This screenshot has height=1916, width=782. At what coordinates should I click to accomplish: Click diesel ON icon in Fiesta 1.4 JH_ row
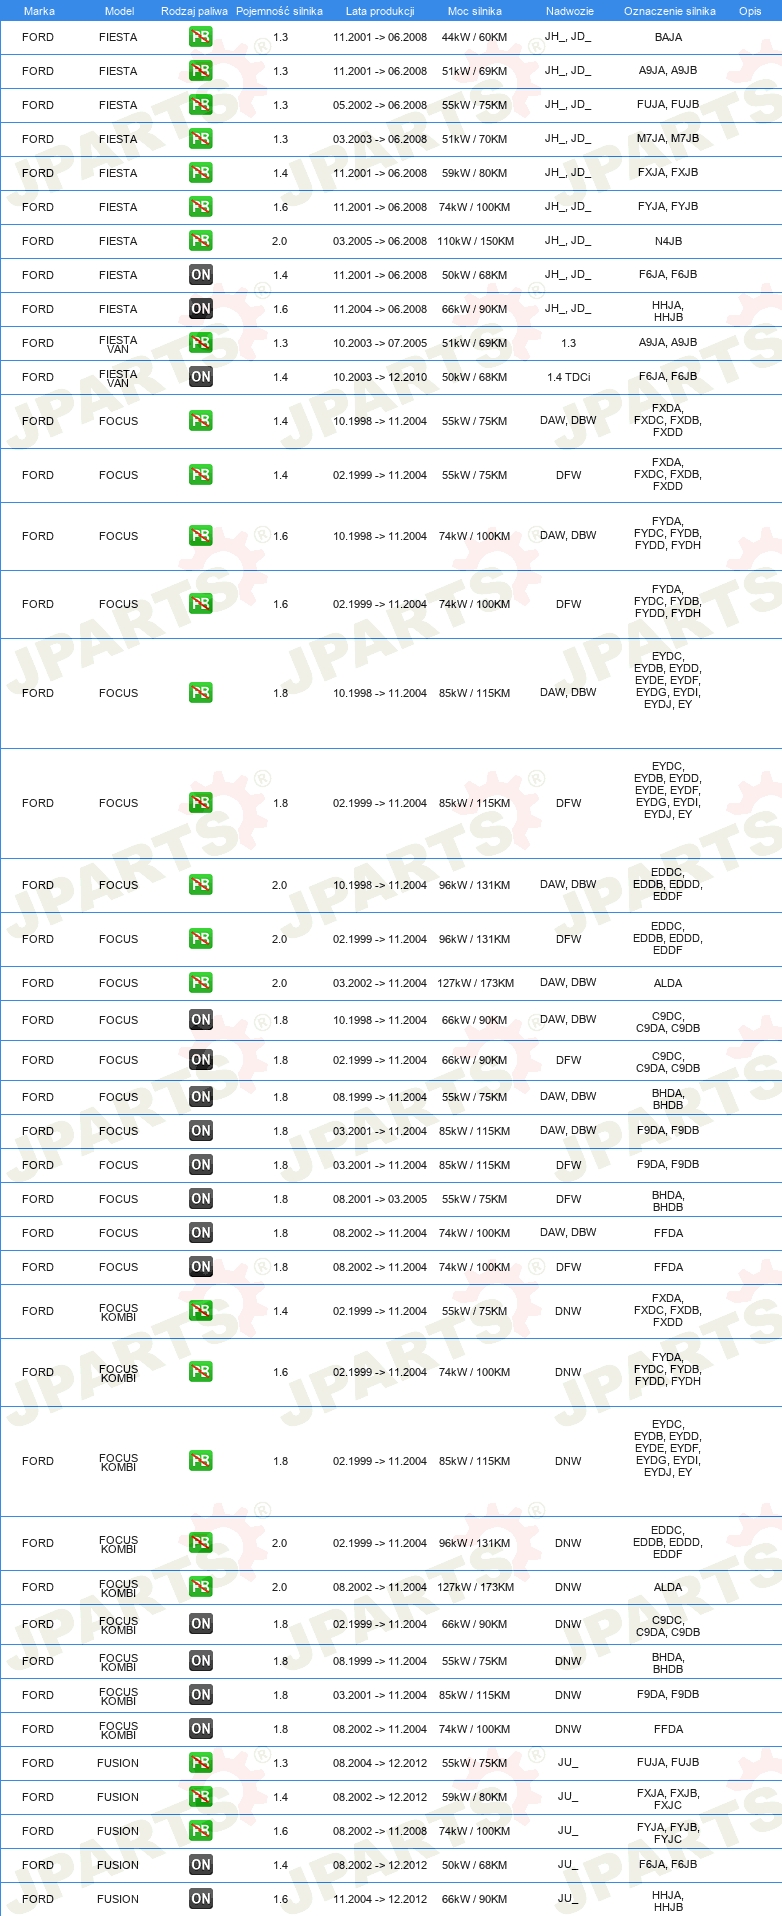coord(201,275)
